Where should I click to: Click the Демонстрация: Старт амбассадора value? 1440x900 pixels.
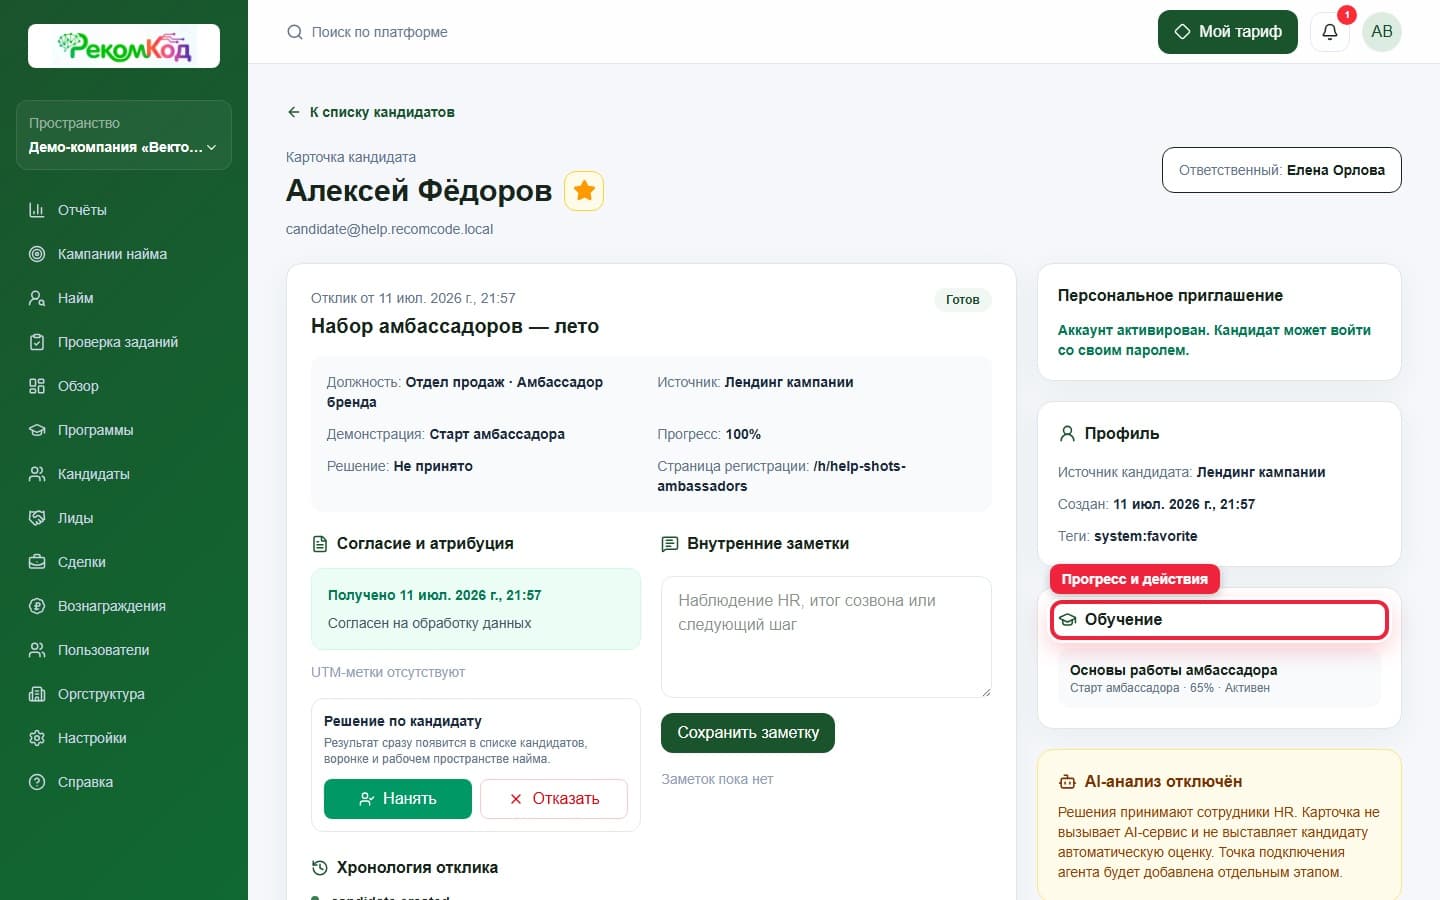click(x=497, y=434)
